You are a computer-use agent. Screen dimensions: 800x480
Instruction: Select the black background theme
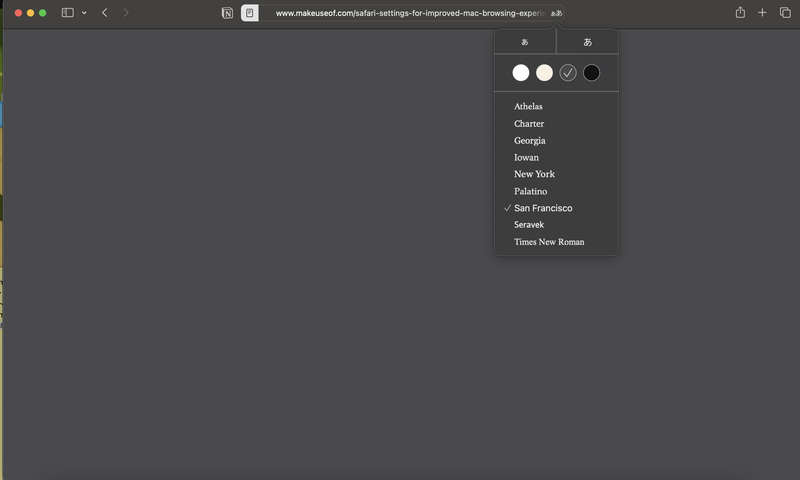pos(591,72)
